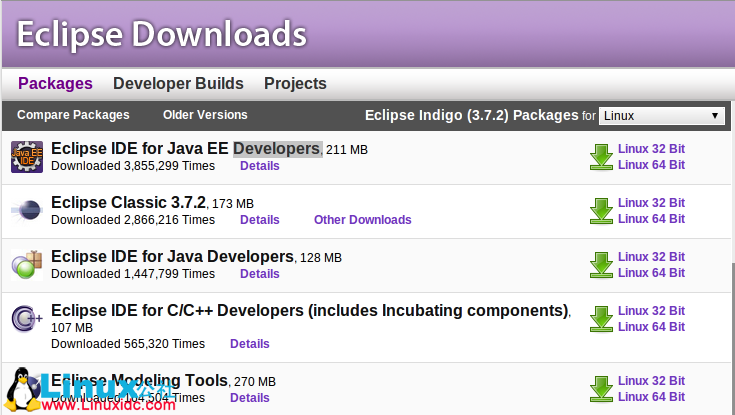
Task: Click title Eclipse IDE for C/C++ Developers
Action: pyautogui.click(x=310, y=310)
